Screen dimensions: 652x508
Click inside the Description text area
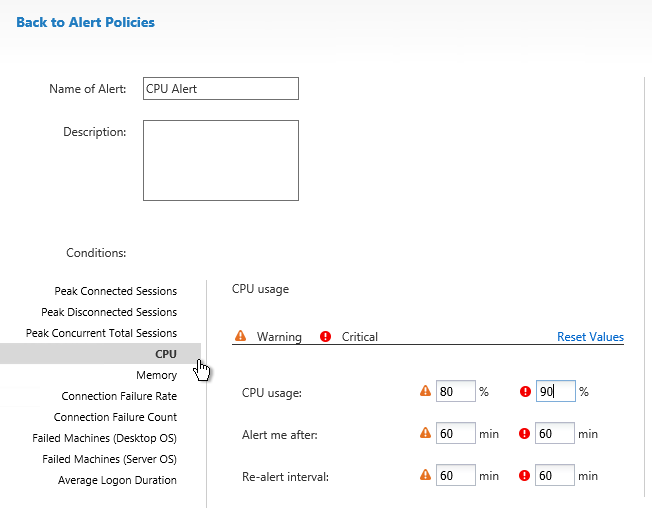221,160
